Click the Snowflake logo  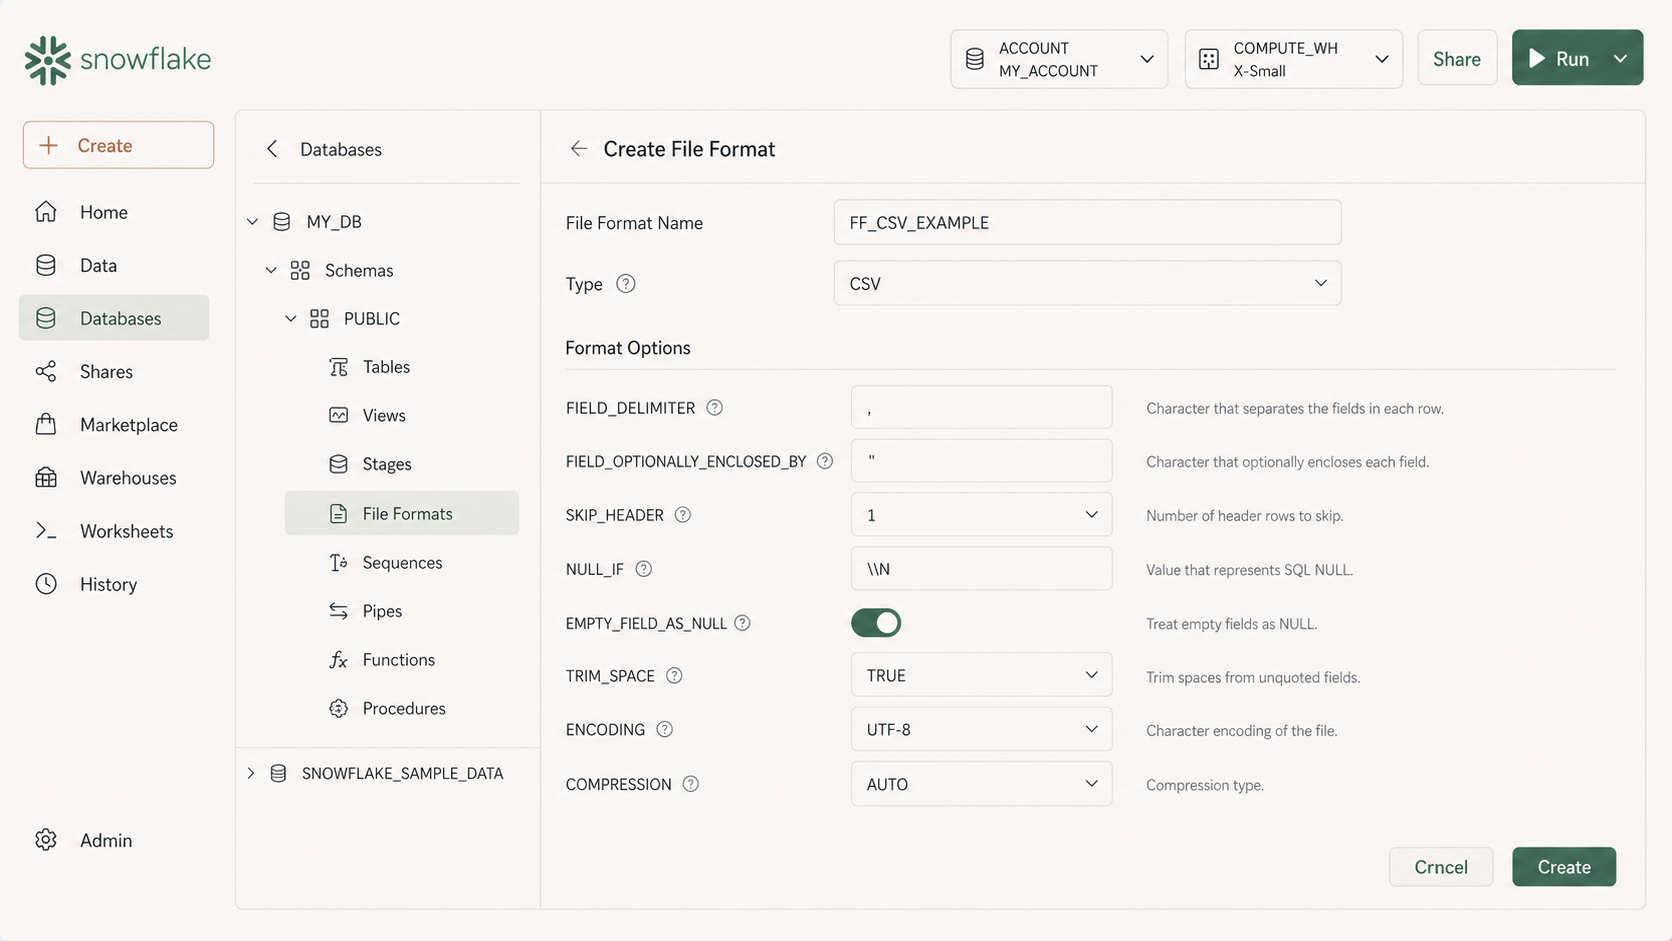click(118, 60)
